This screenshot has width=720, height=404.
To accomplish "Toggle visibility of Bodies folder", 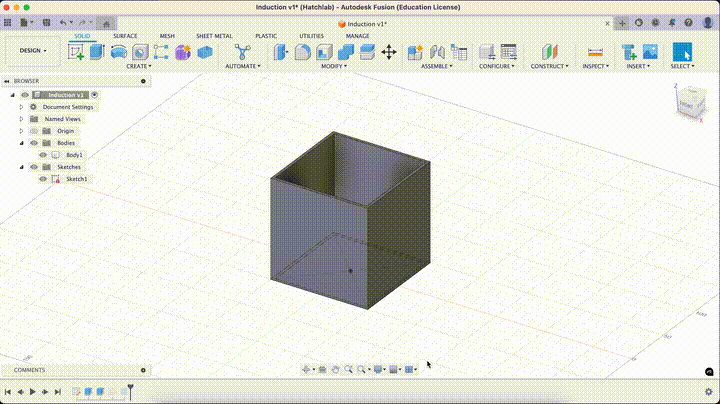I will (x=34, y=143).
